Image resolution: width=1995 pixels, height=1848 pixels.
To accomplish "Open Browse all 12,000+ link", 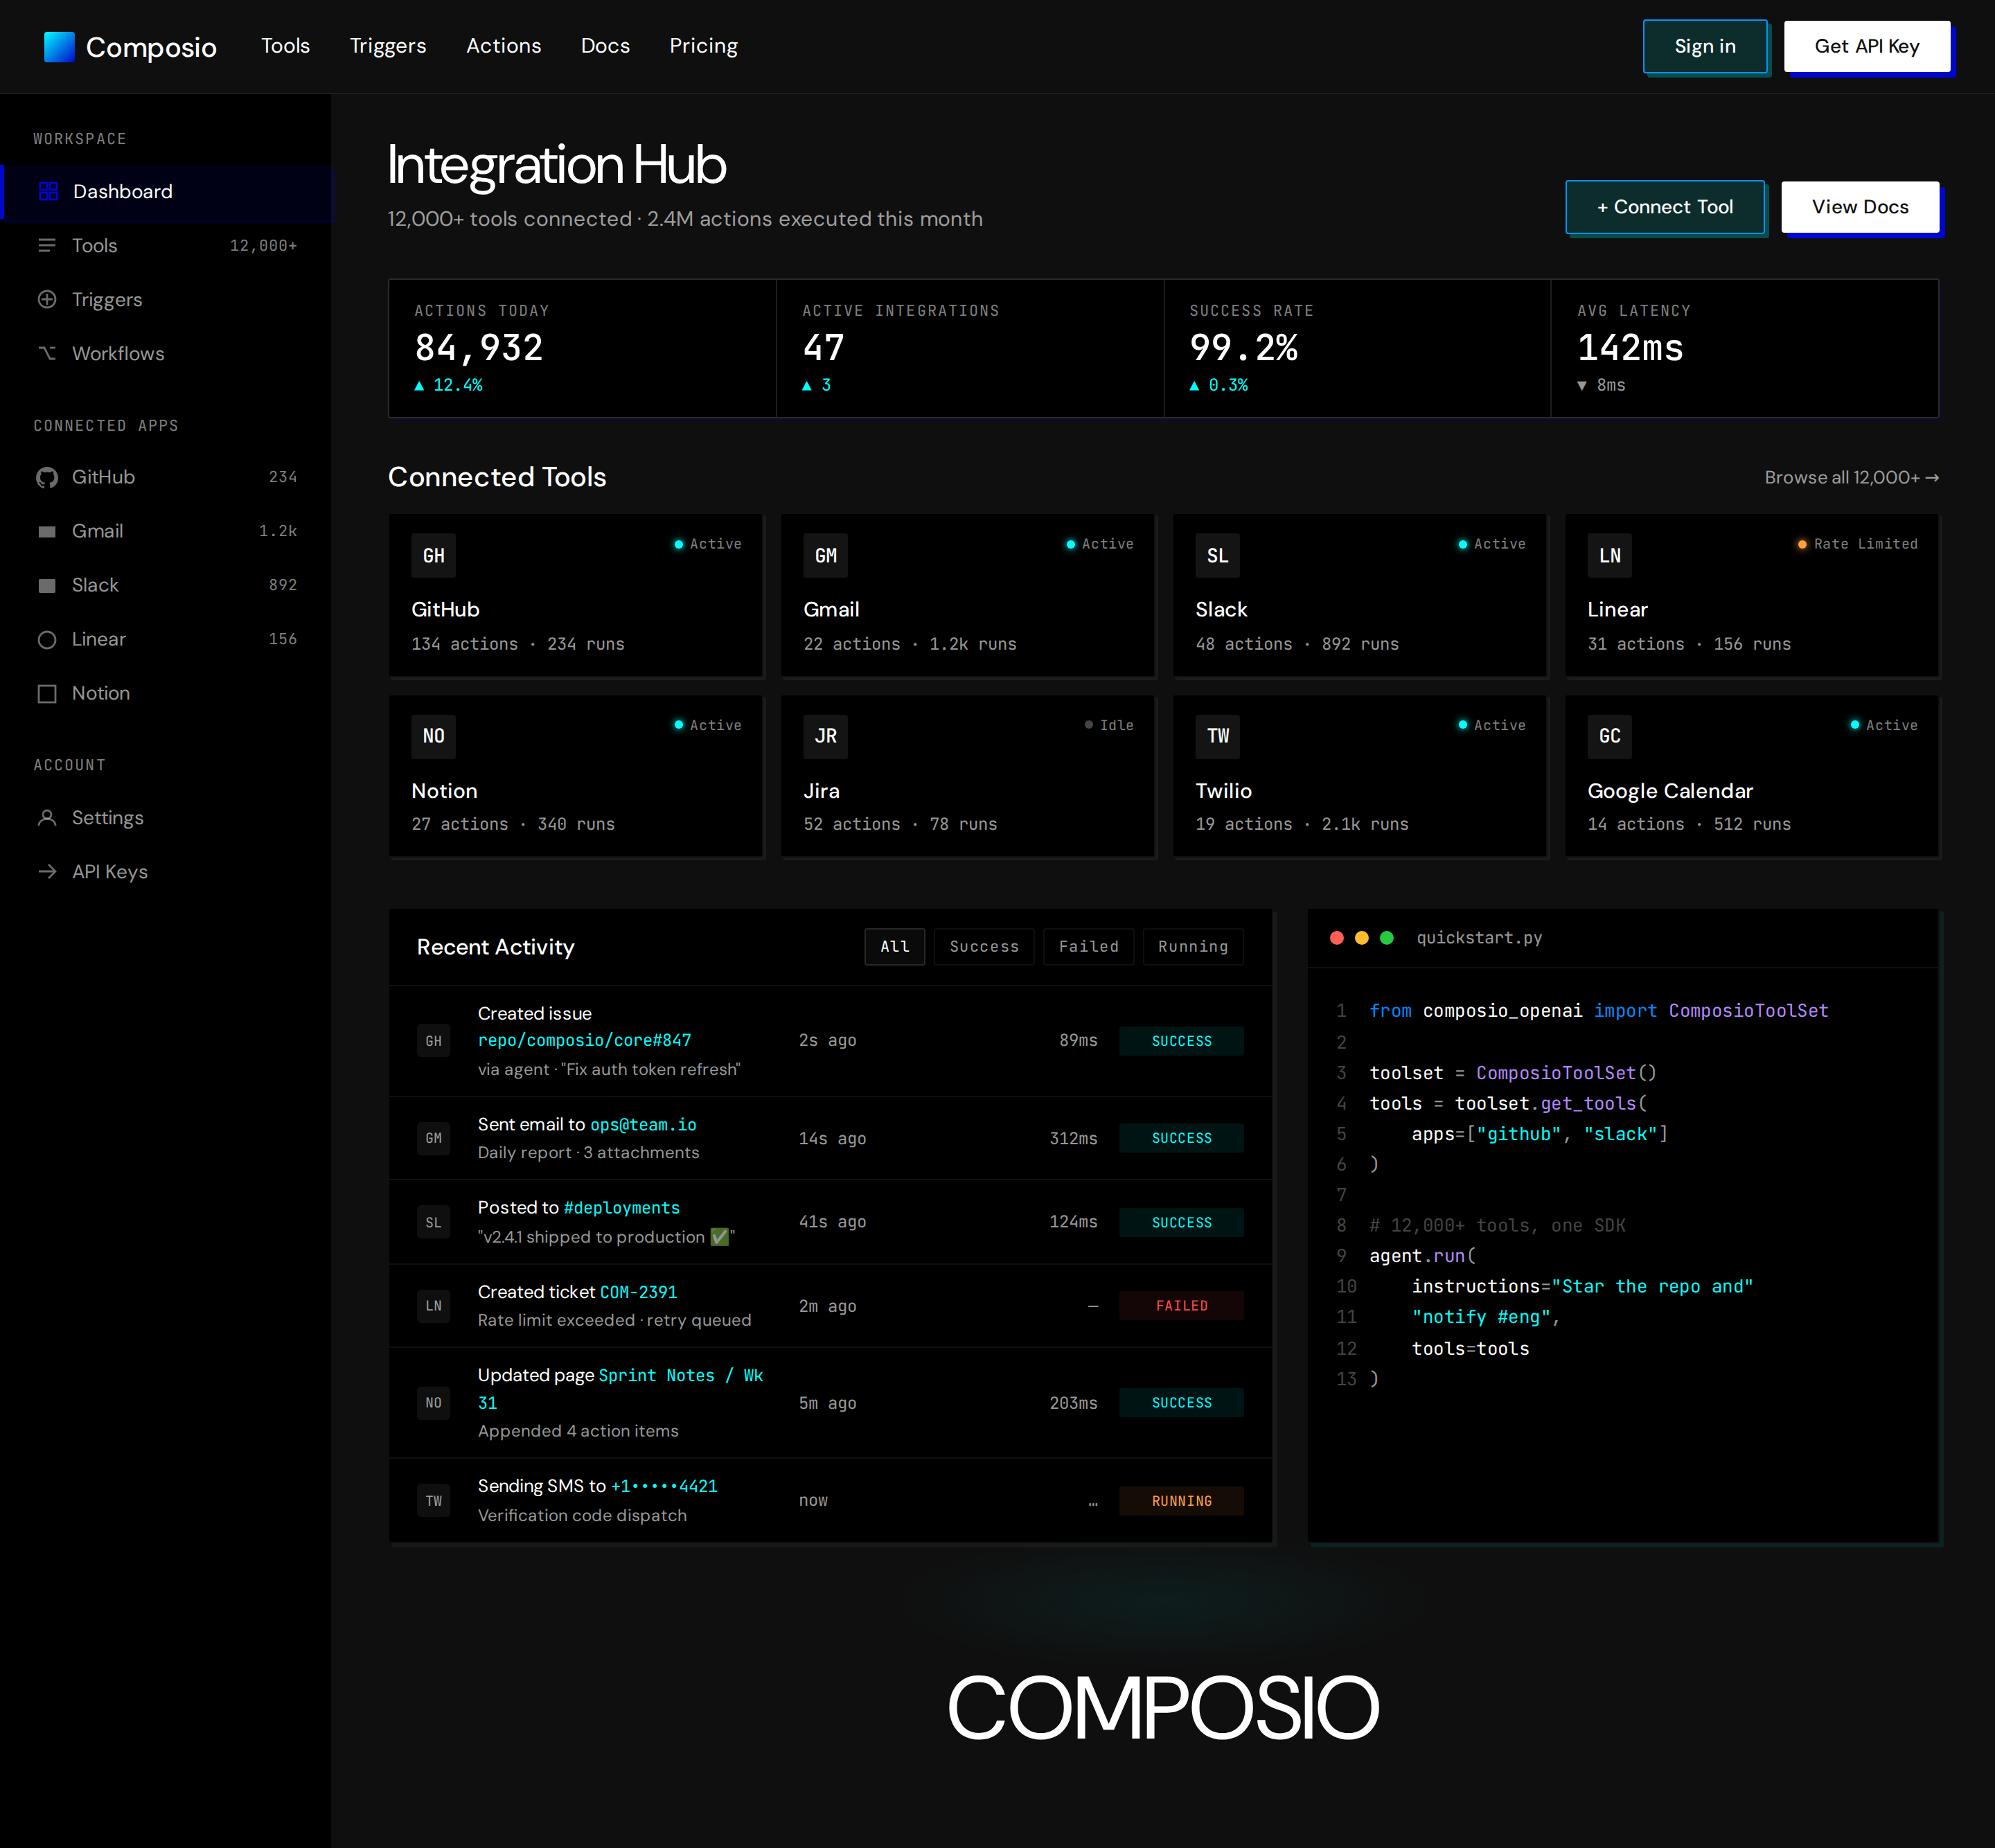I will 1851,477.
